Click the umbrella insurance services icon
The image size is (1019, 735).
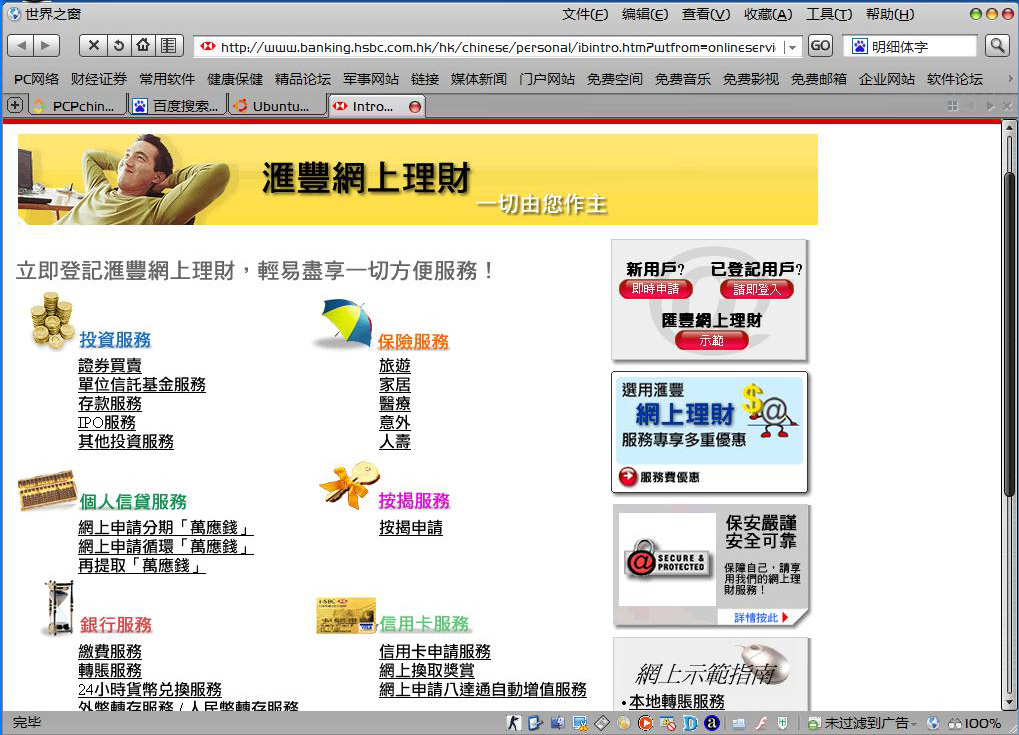tap(344, 324)
